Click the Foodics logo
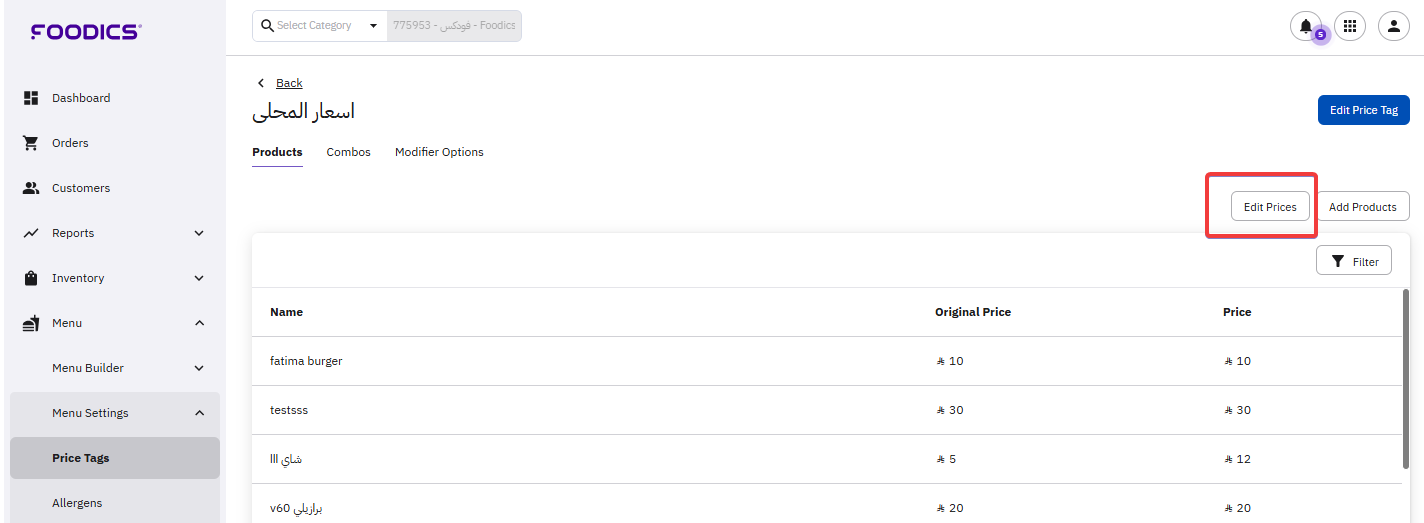Screen dimensions: 1424x523 [86, 32]
